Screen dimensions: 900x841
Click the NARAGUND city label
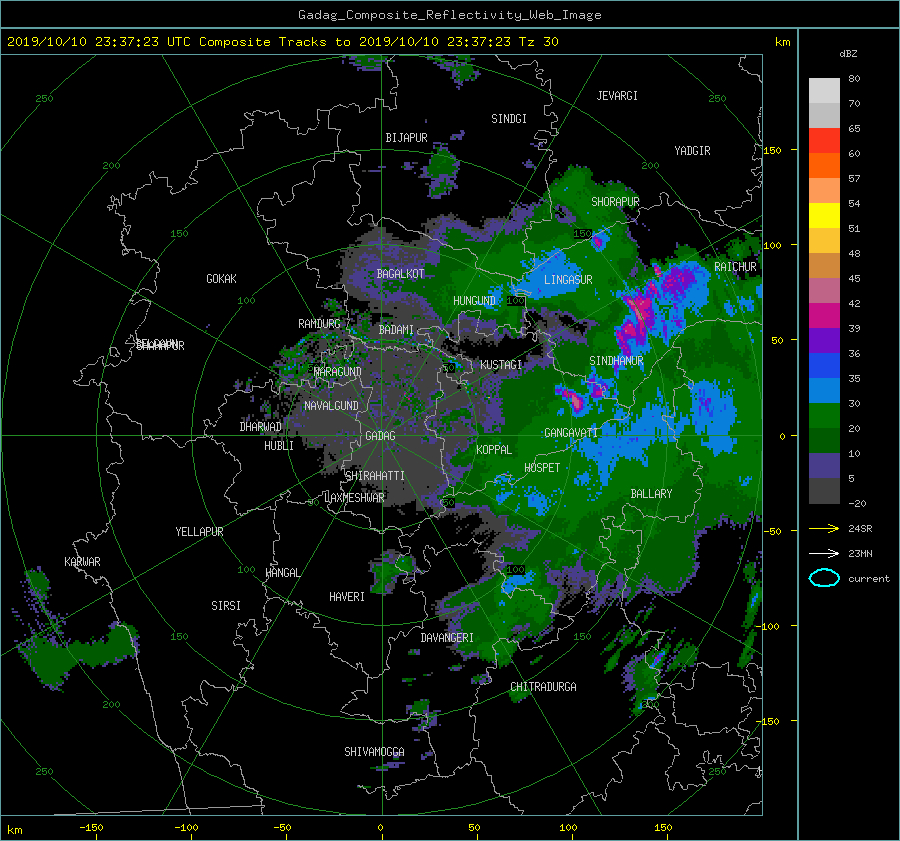pos(338,372)
